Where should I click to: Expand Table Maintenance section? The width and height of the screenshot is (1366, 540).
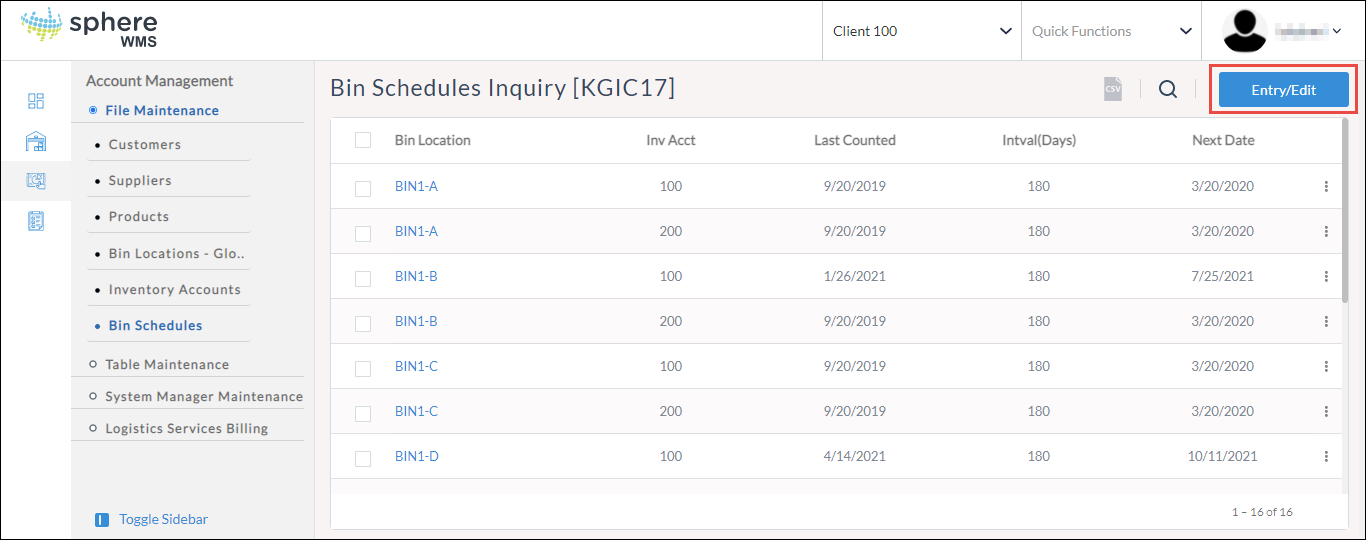pos(166,365)
